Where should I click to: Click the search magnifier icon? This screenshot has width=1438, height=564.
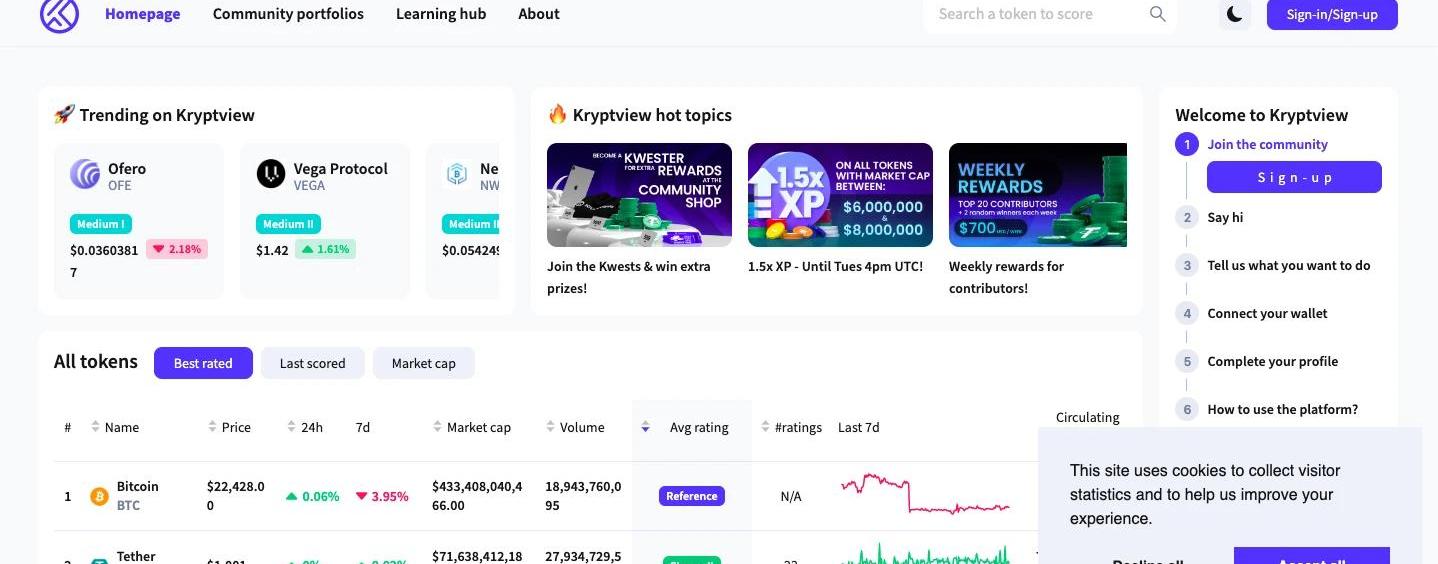pyautogui.click(x=1158, y=14)
